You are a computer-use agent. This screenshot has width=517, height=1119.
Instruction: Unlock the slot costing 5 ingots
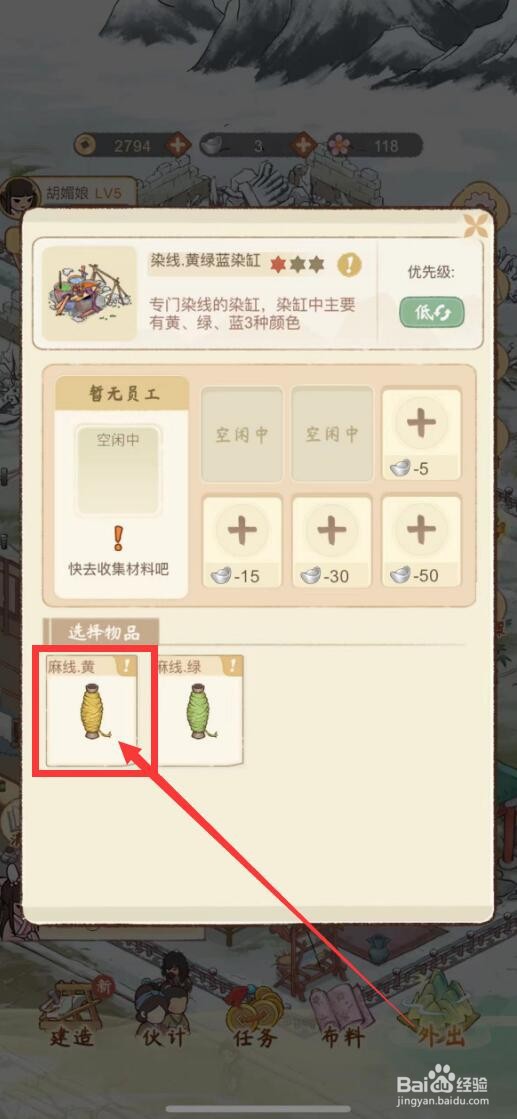421,434
